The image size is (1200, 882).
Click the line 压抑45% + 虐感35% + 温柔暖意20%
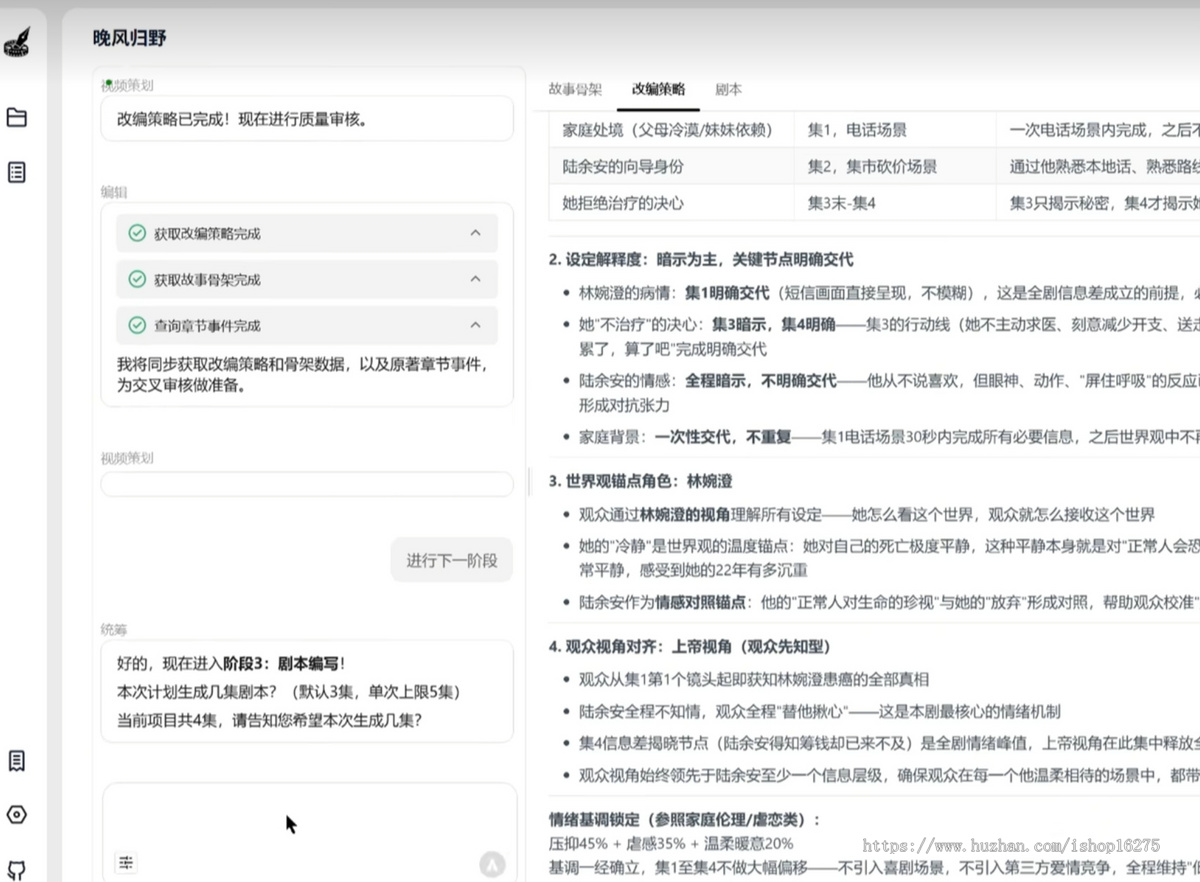coord(671,843)
